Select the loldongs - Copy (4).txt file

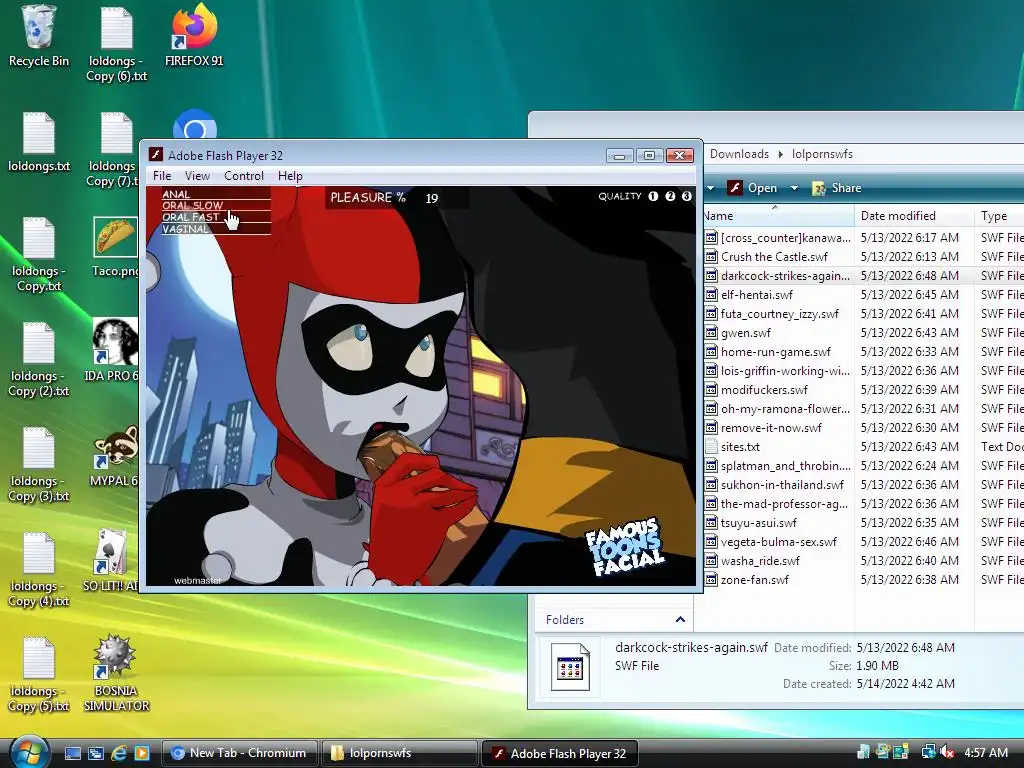tap(39, 569)
